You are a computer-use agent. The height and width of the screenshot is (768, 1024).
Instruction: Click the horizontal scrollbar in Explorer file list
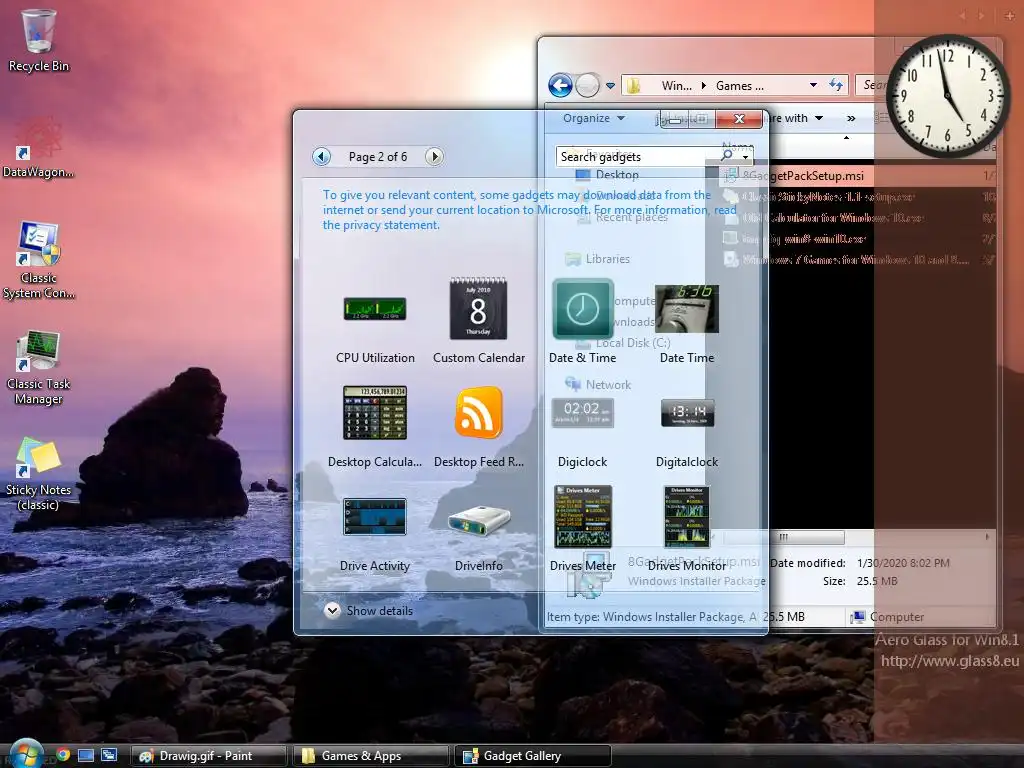tap(784, 537)
